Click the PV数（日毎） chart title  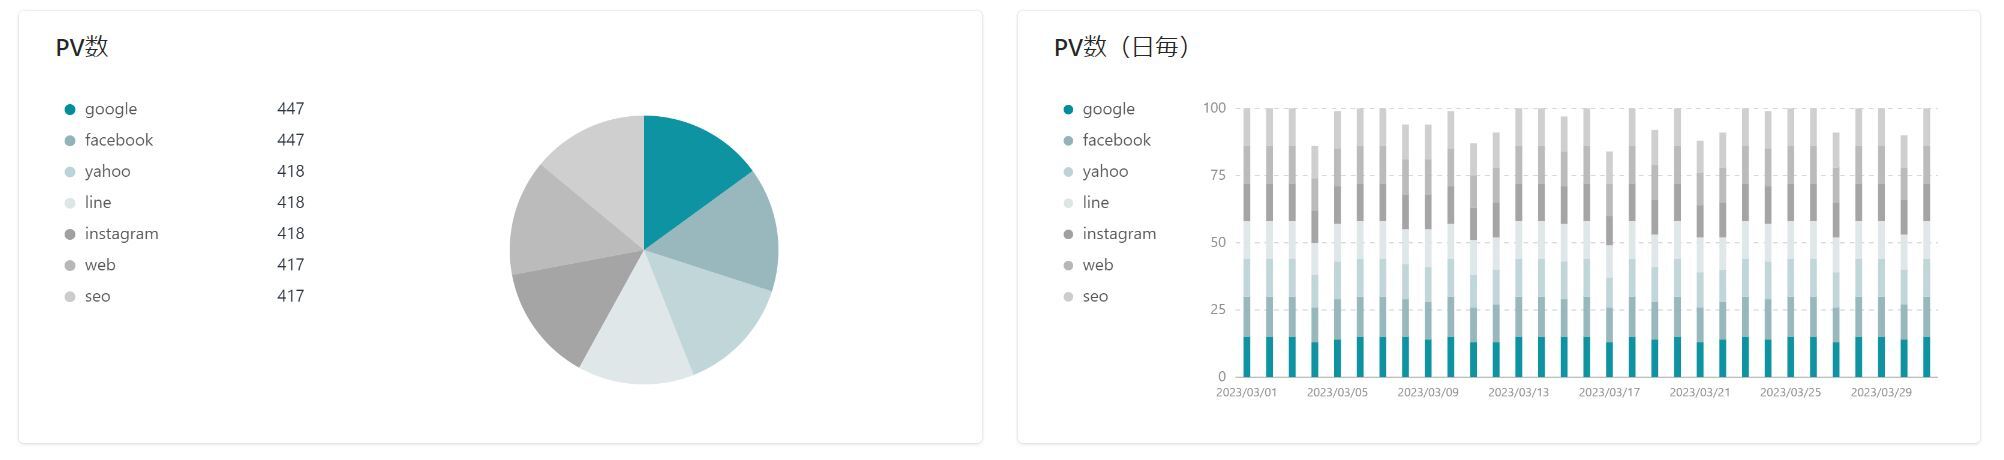point(1121,47)
